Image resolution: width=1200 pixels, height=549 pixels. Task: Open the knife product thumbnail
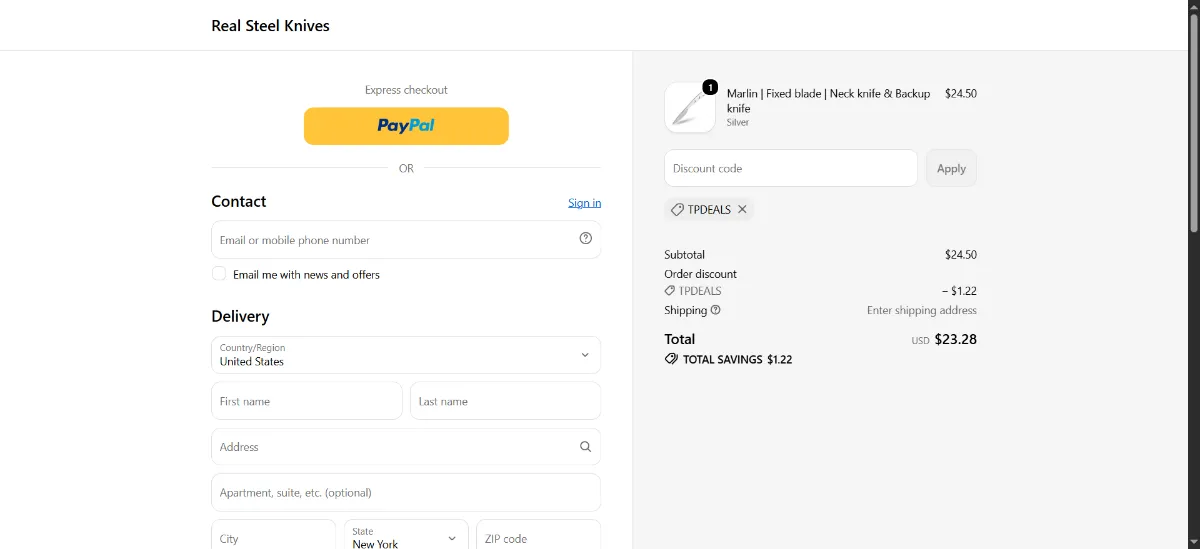coord(690,108)
